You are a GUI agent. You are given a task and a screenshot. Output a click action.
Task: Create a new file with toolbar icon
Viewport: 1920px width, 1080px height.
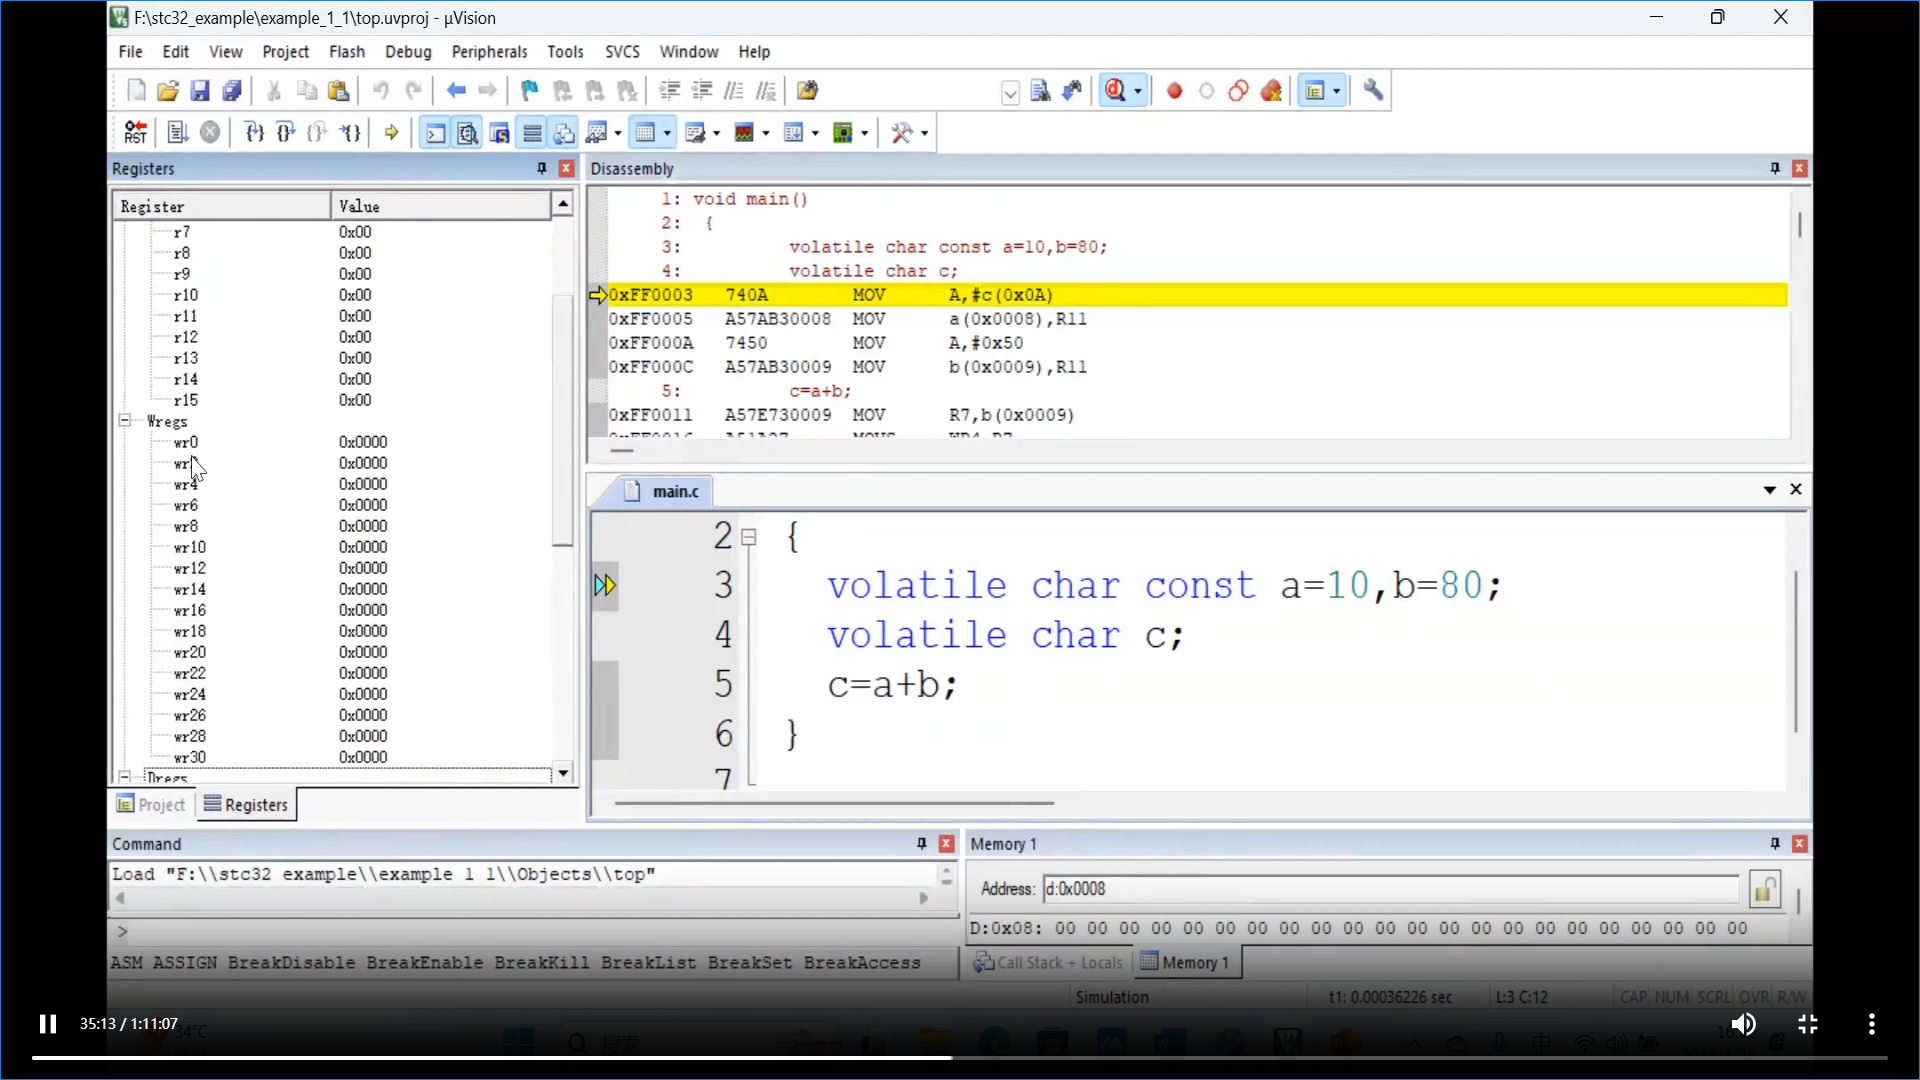(136, 91)
